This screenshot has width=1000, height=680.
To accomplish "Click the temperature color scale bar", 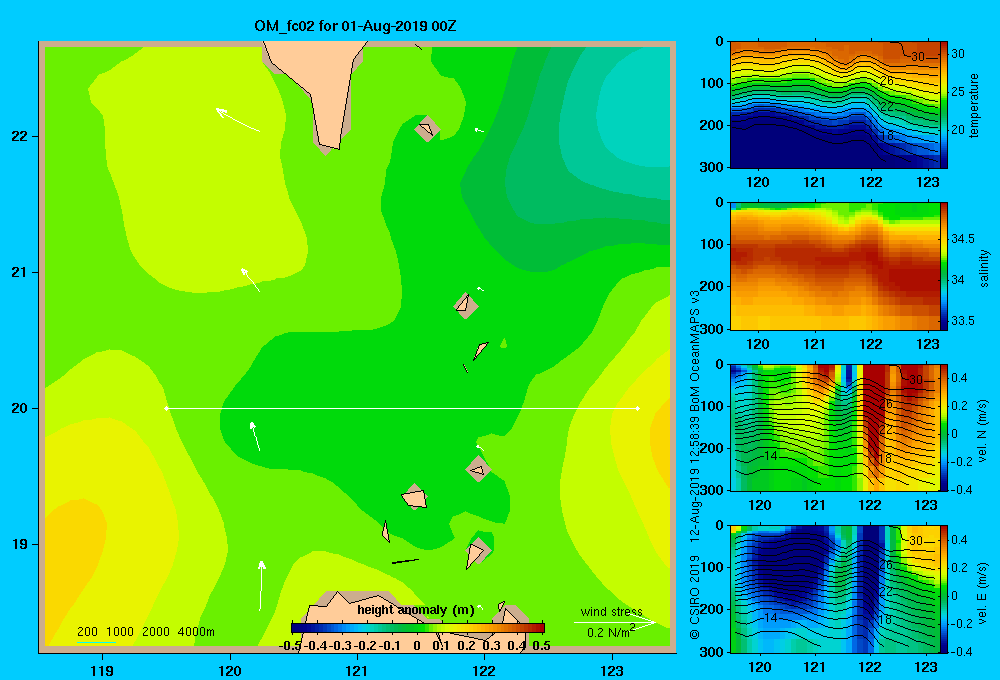I will click(x=944, y=105).
